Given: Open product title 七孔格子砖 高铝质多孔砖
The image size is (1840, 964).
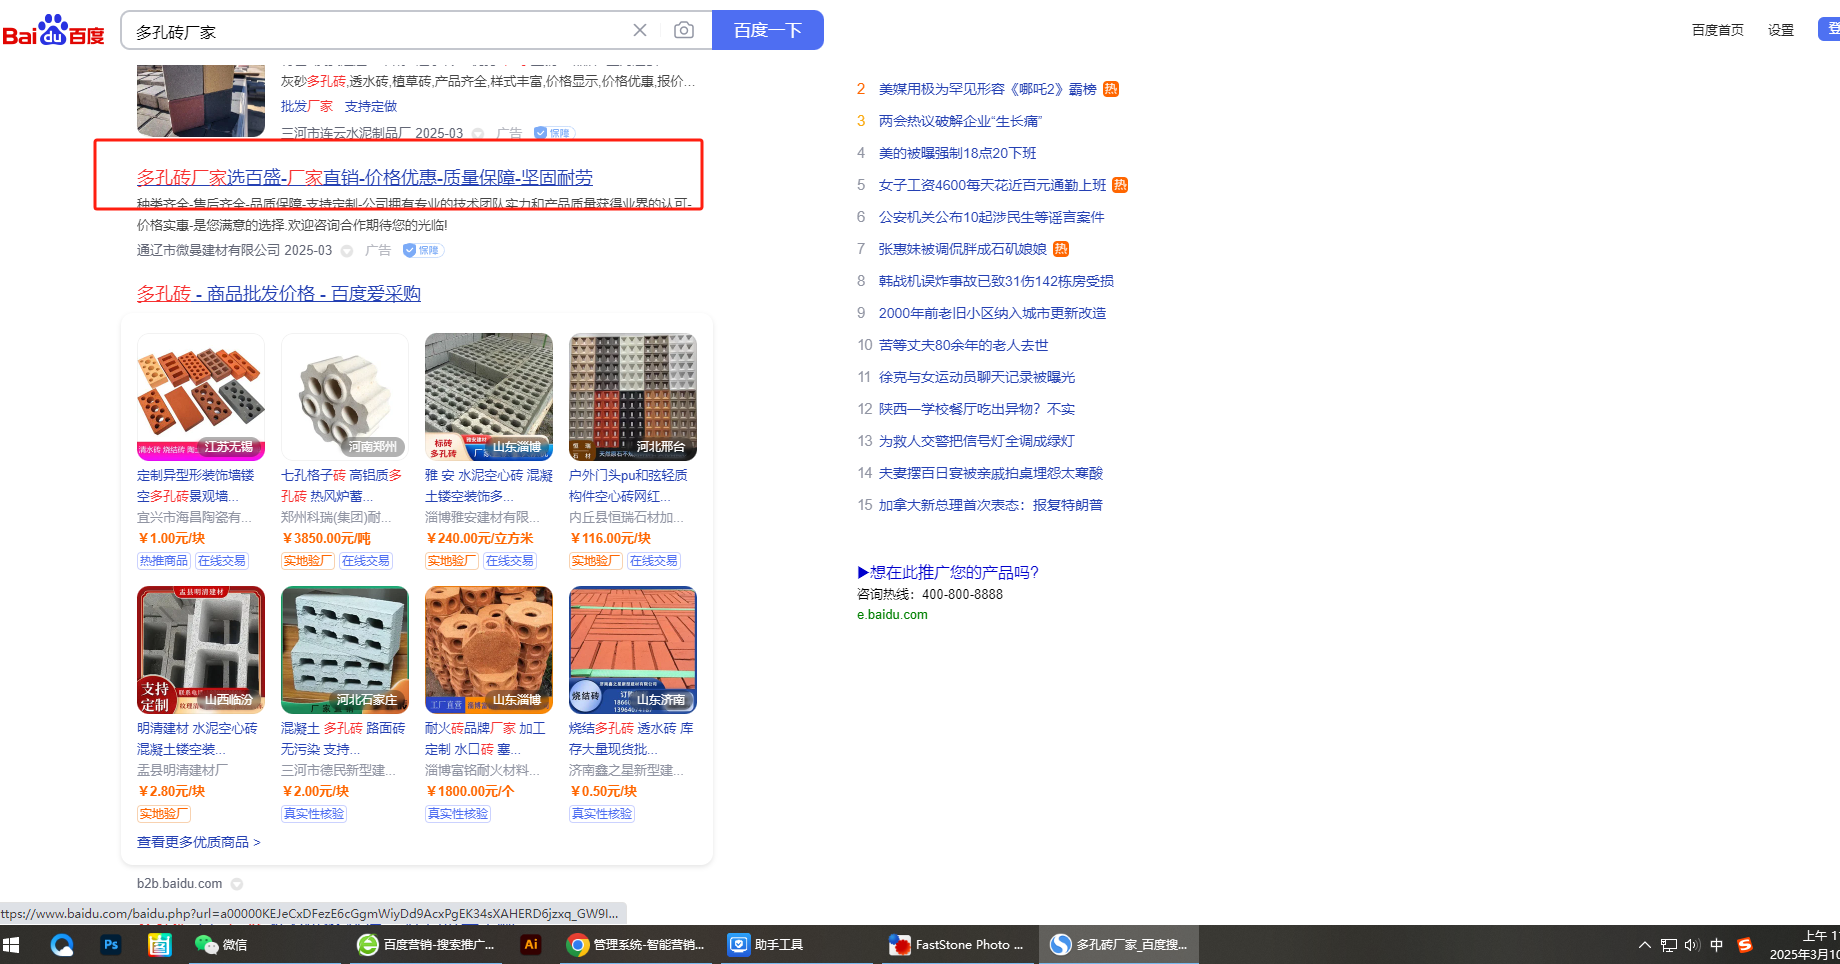Looking at the screenshot, I should [x=341, y=486].
